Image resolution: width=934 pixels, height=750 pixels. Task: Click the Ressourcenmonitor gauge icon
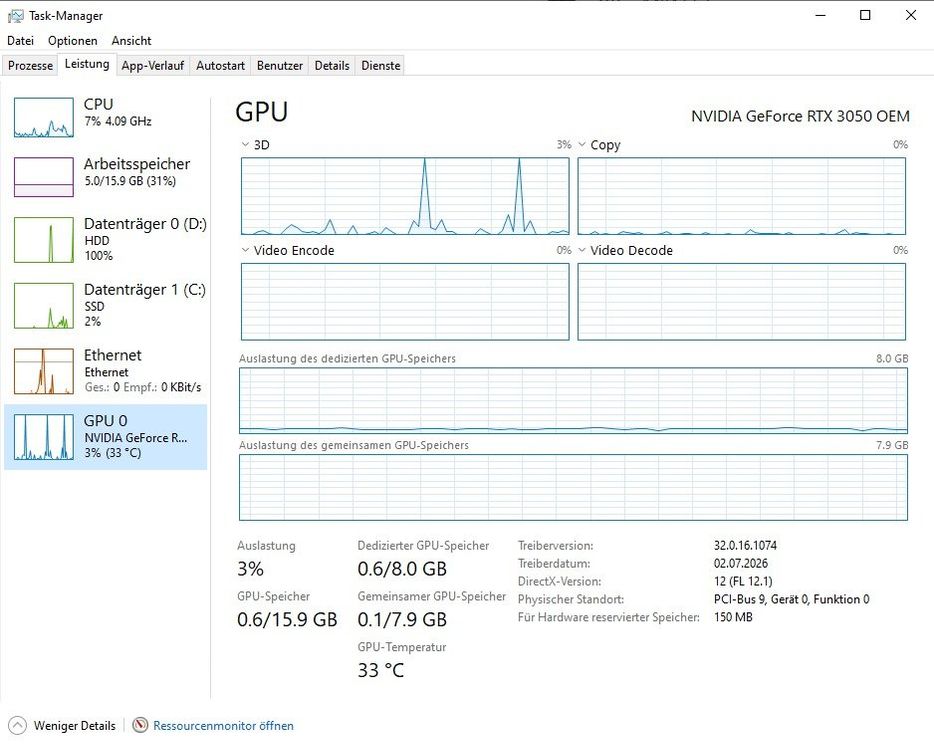(140, 725)
